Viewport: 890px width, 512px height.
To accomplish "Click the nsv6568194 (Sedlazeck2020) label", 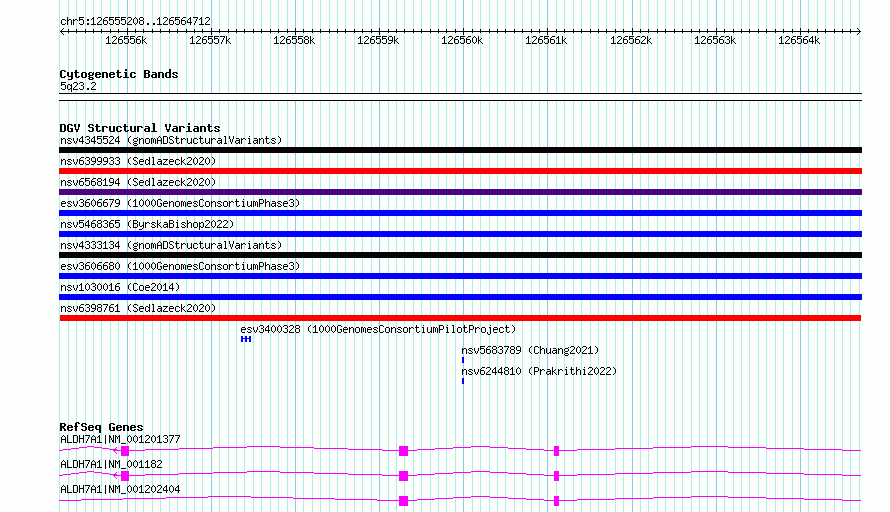I will tap(138, 182).
